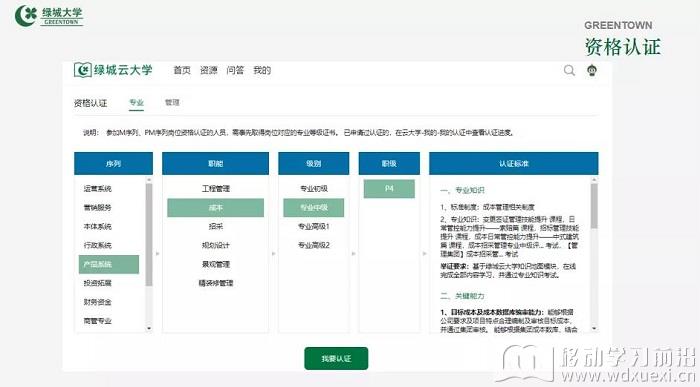700x387 pixels.
Task: Select 运营系统 in the 序列 list
Action: 97,189
